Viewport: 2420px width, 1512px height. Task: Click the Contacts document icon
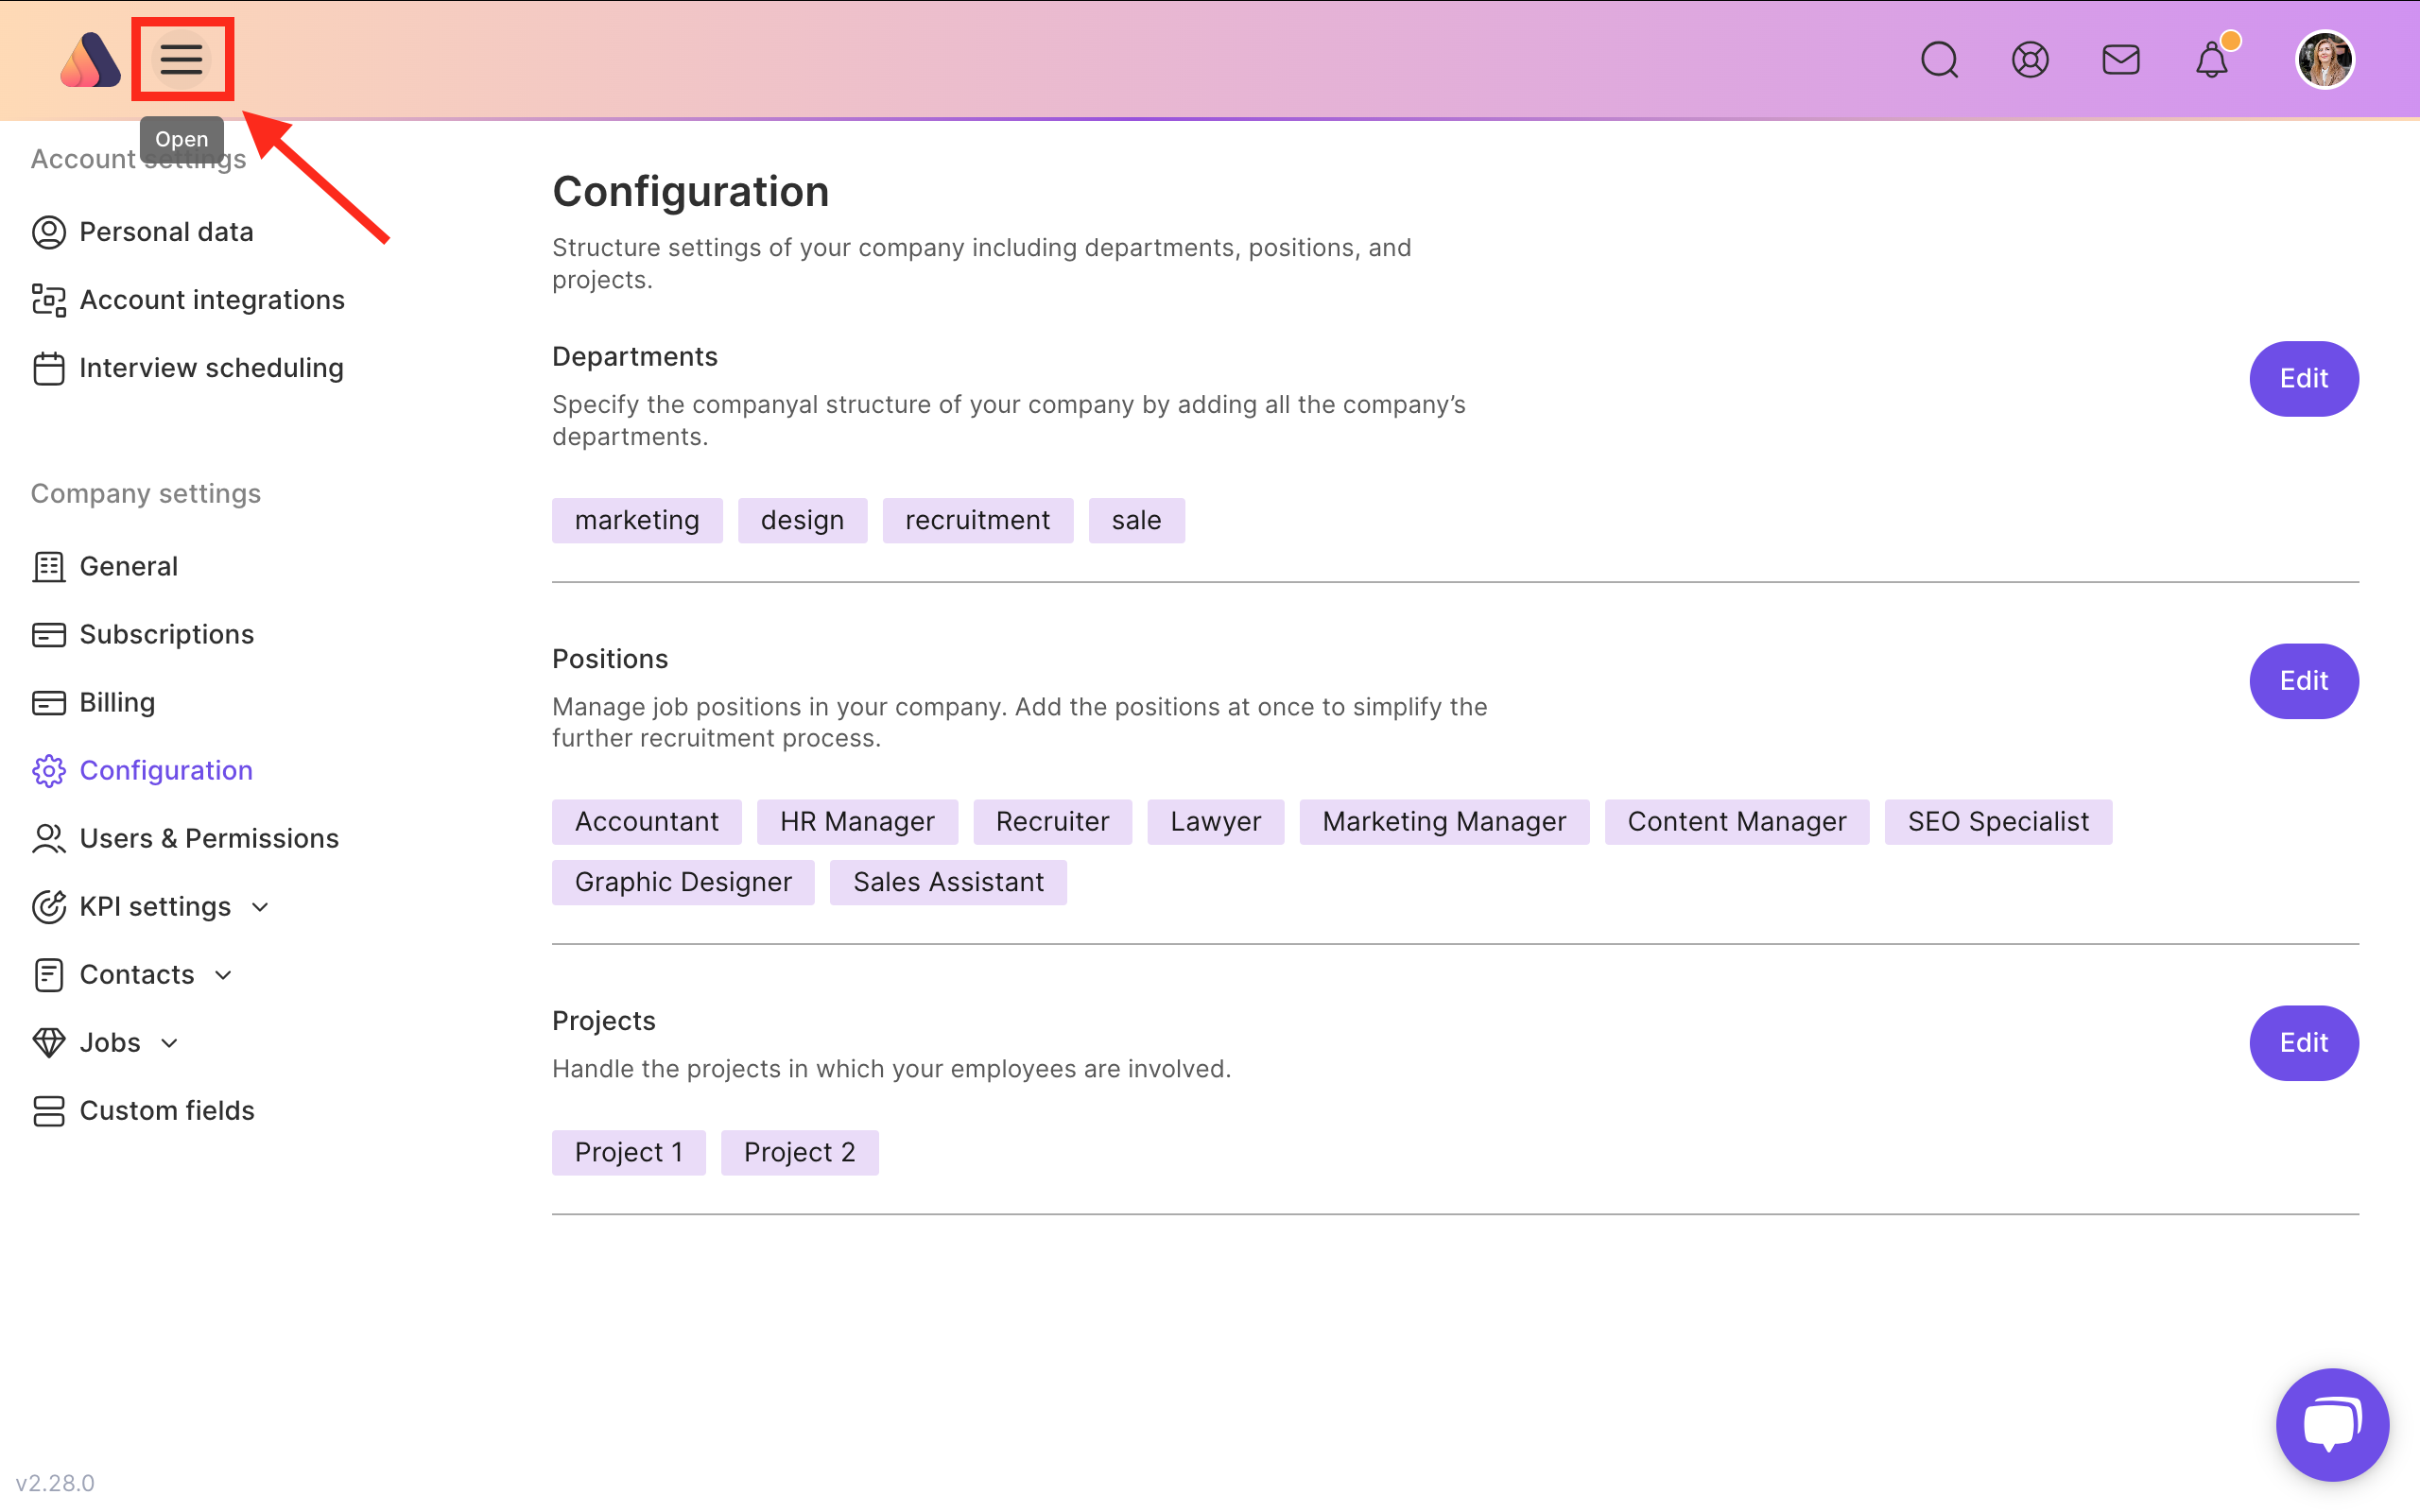click(x=49, y=974)
